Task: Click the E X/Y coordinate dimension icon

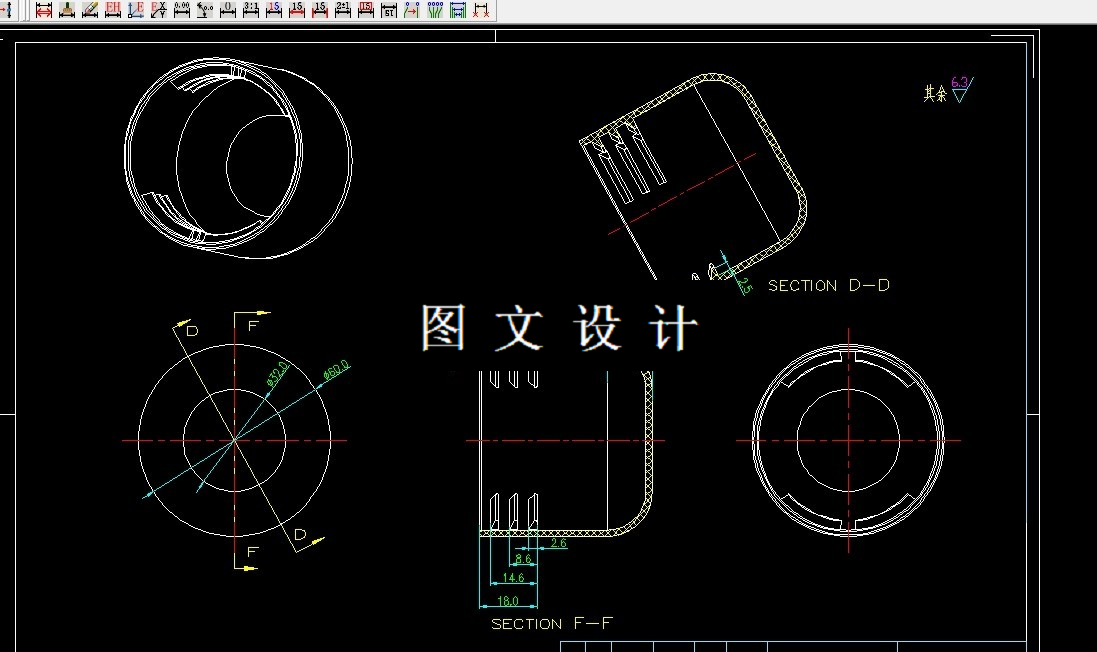Action: coord(159,10)
